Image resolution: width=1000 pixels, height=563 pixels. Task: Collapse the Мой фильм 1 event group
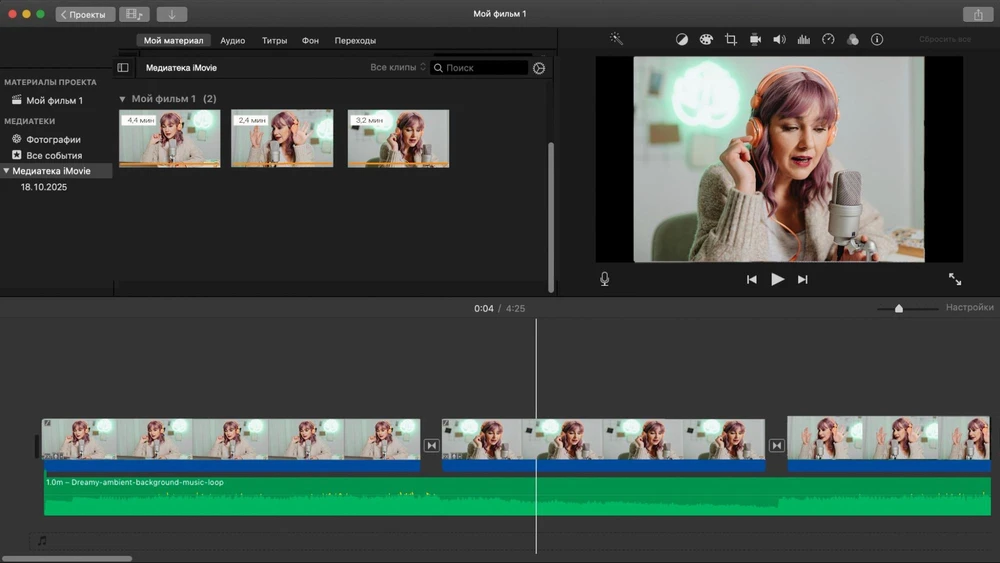pyautogui.click(x=122, y=99)
